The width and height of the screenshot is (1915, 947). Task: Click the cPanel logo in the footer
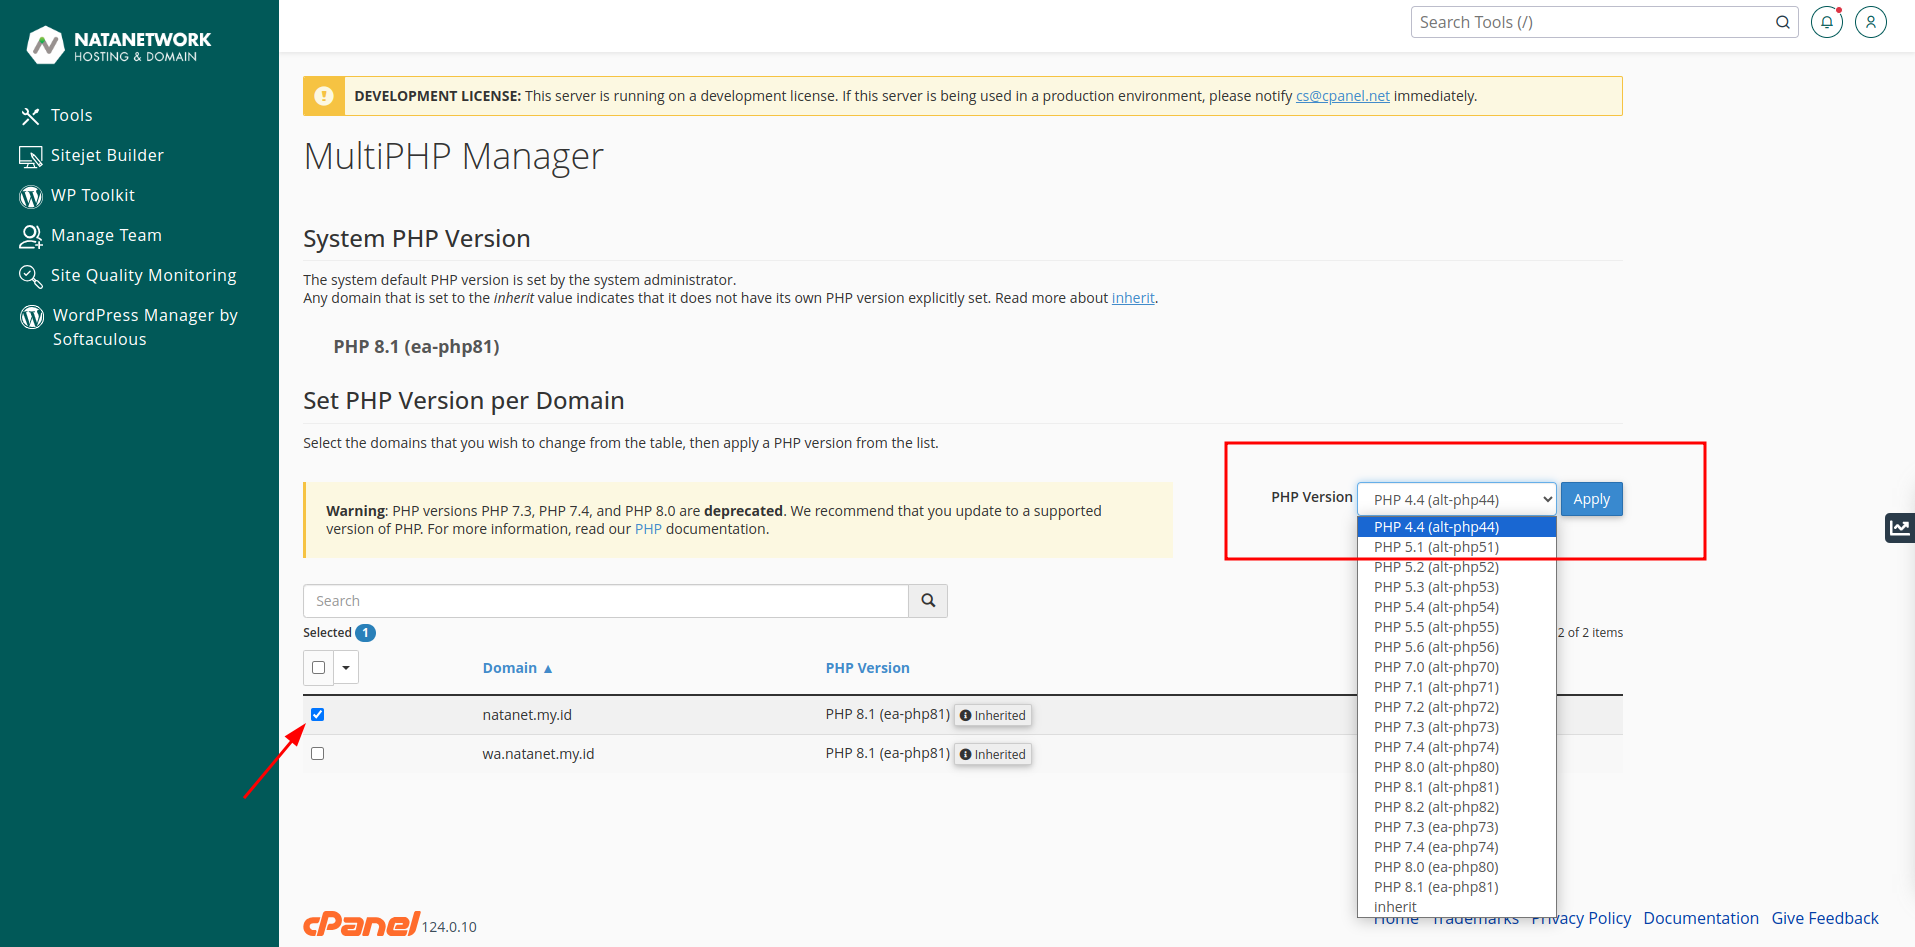click(361, 924)
